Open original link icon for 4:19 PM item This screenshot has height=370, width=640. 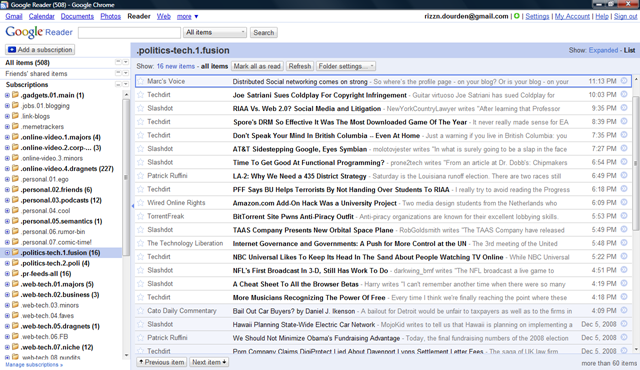624,283
